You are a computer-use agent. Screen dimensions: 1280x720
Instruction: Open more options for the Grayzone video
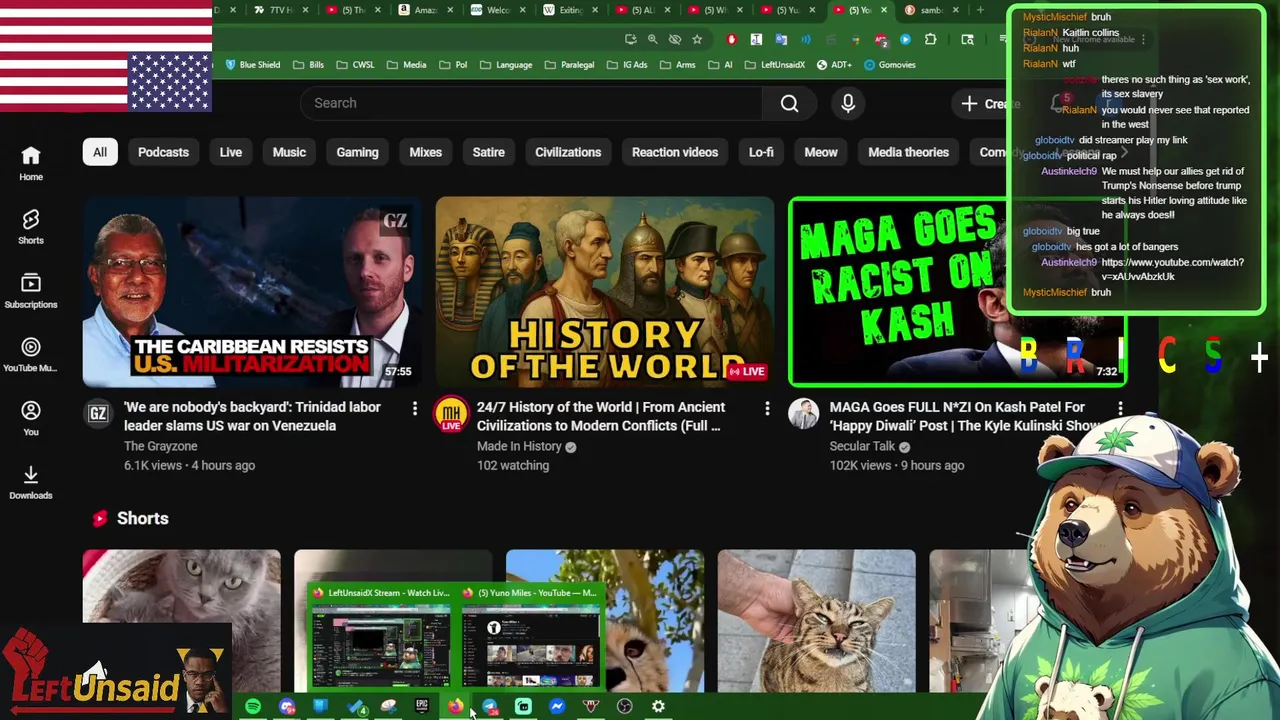coord(415,408)
